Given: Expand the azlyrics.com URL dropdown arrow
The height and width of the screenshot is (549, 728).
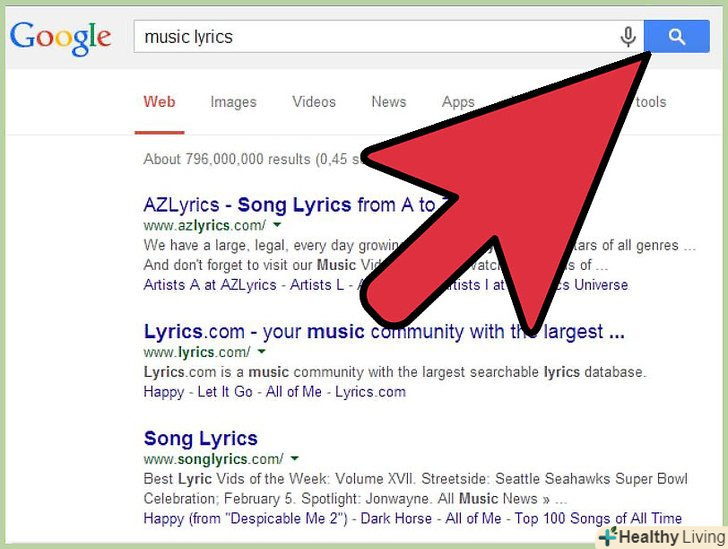Looking at the screenshot, I should (276, 227).
